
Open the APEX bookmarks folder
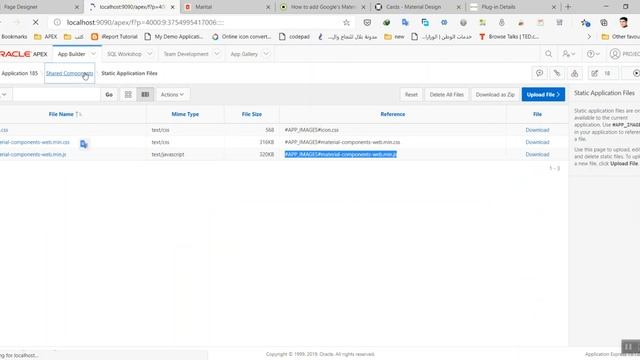(46, 37)
